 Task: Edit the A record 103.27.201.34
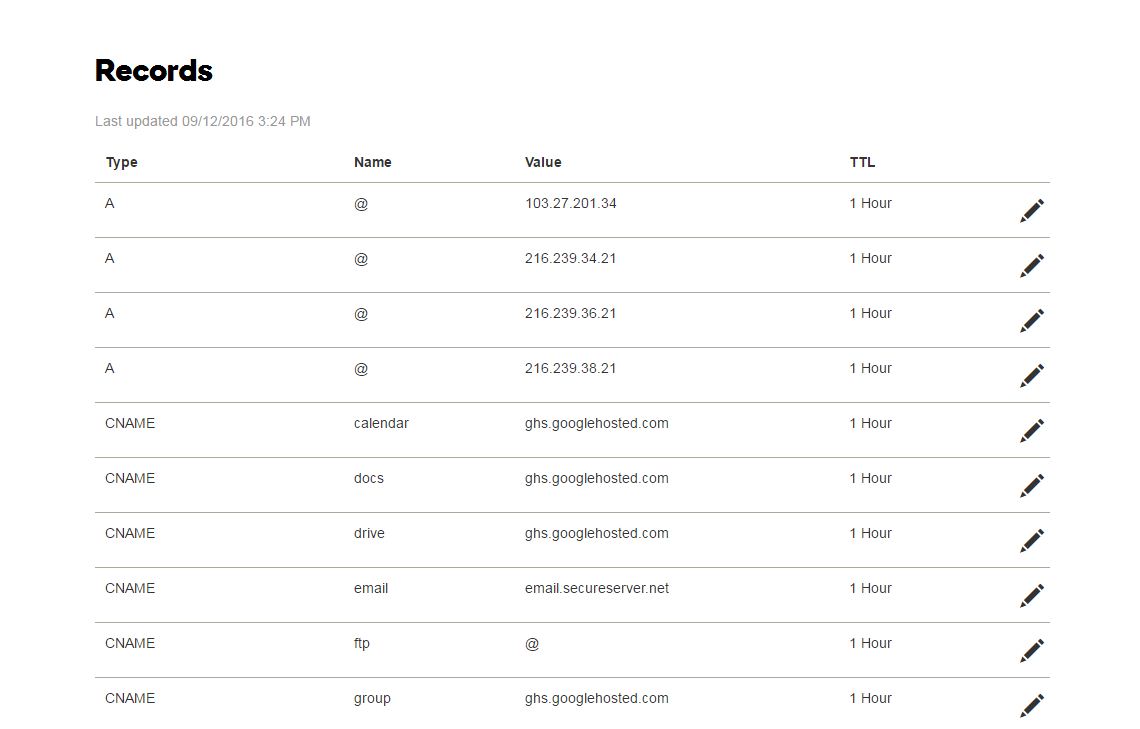1032,211
